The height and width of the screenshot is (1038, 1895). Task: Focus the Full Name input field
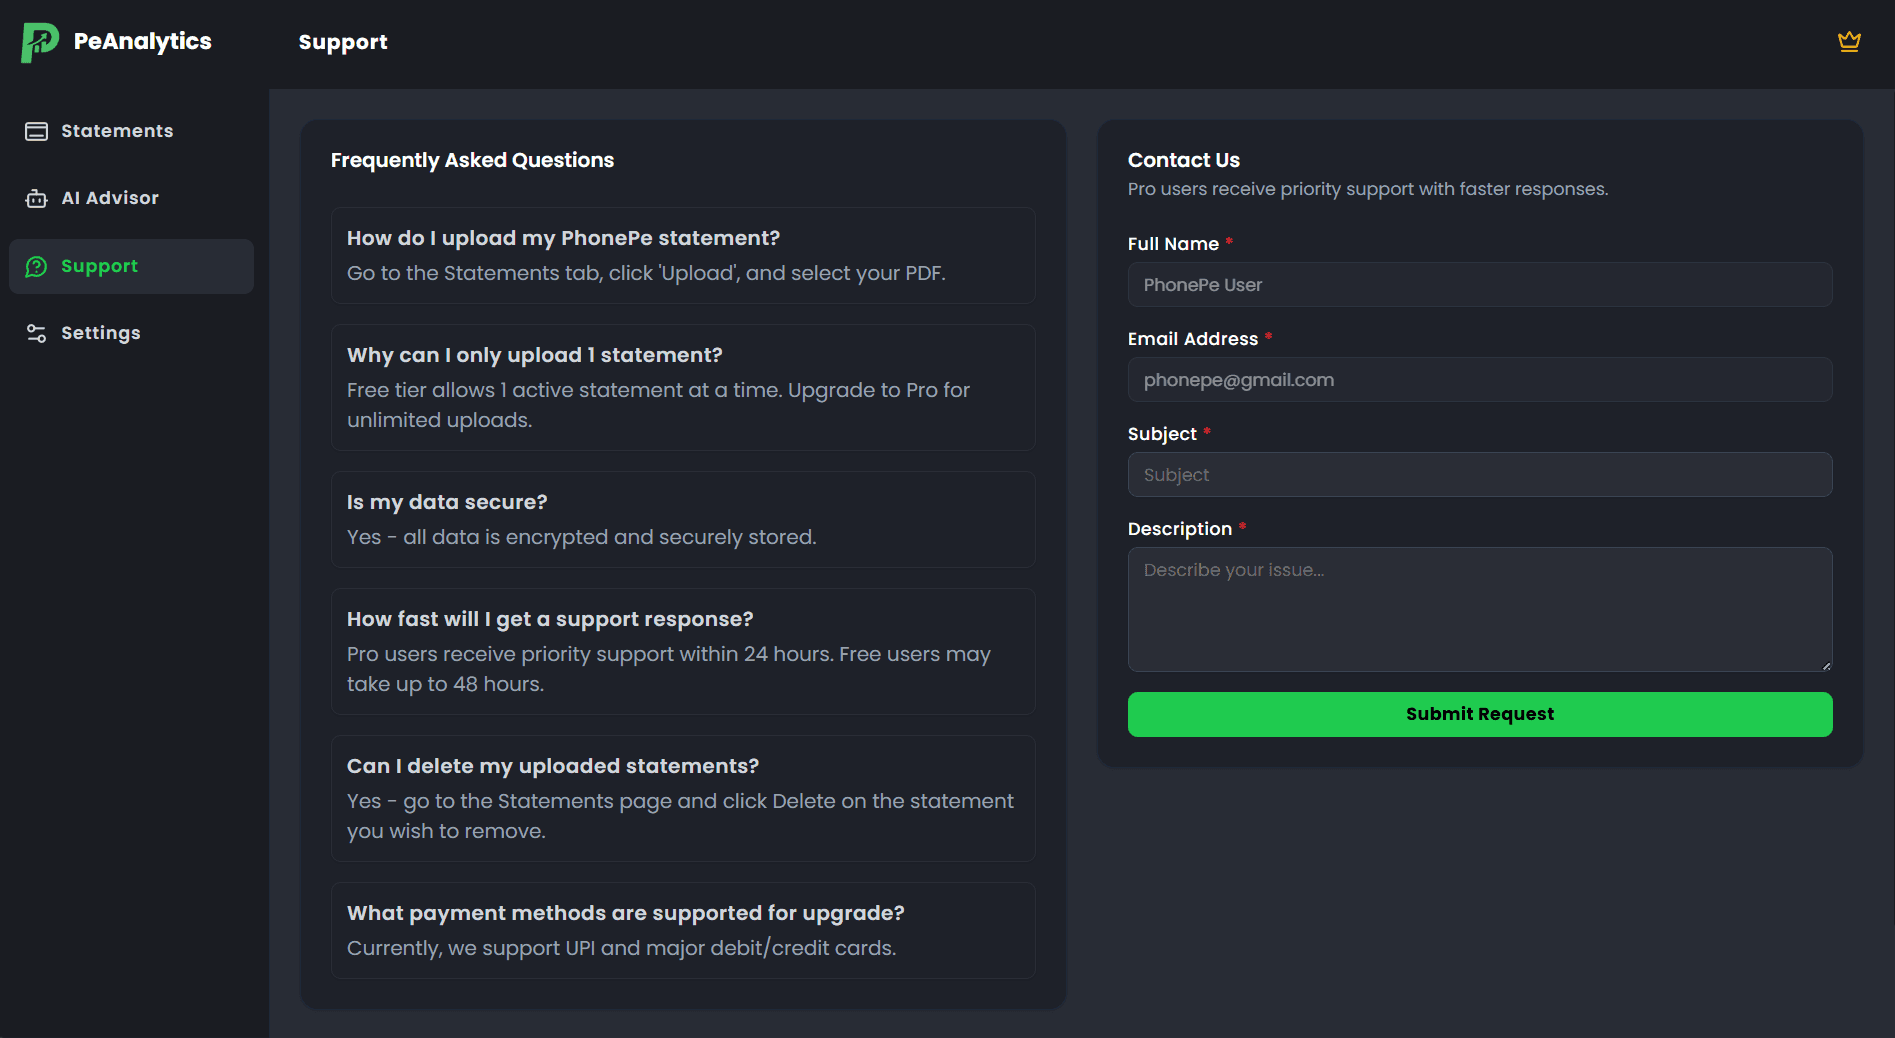[1480, 285]
